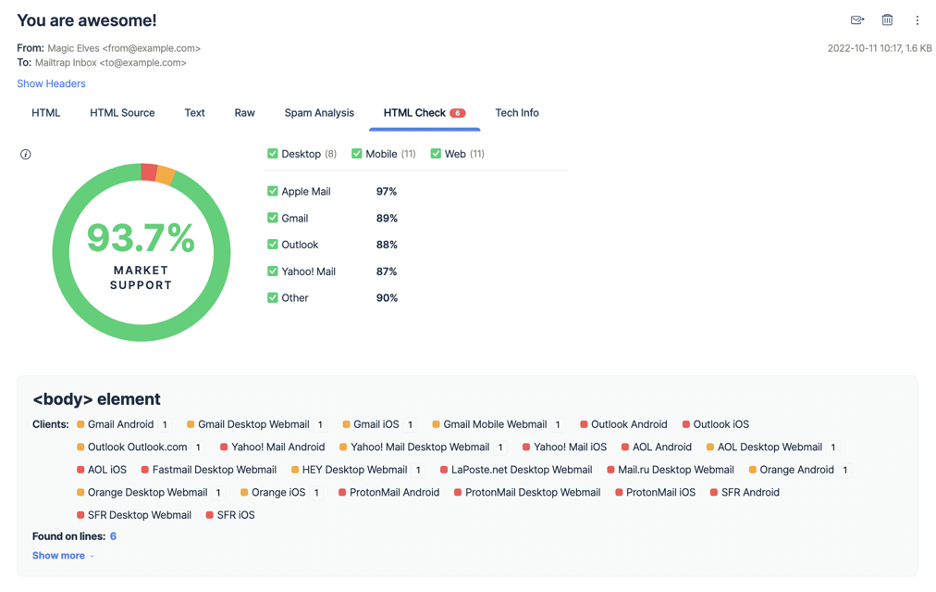The width and height of the screenshot is (936, 592).
Task: Click the trash delete icon
Action: [x=887, y=20]
